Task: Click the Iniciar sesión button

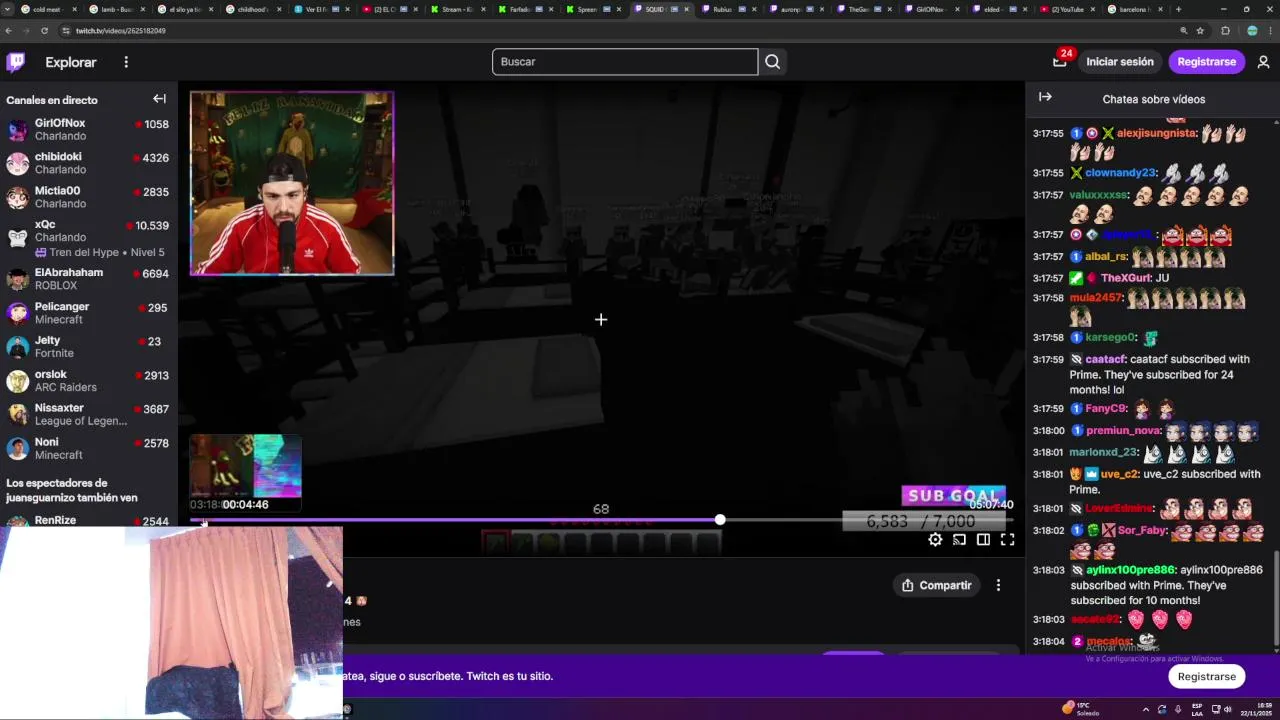Action: point(1120,62)
